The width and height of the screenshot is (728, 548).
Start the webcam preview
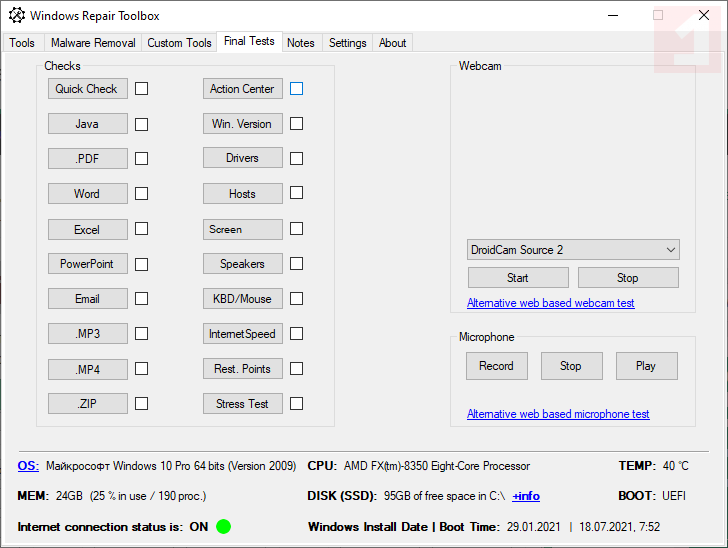pyautogui.click(x=518, y=278)
